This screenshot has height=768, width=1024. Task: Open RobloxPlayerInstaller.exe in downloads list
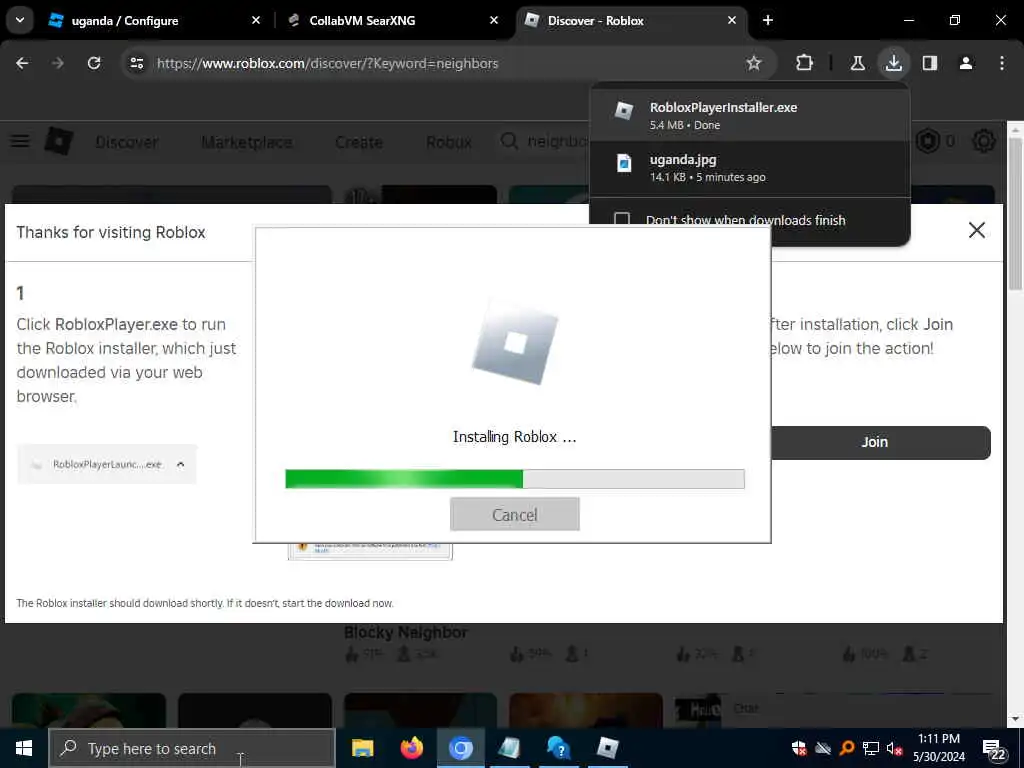[749, 115]
